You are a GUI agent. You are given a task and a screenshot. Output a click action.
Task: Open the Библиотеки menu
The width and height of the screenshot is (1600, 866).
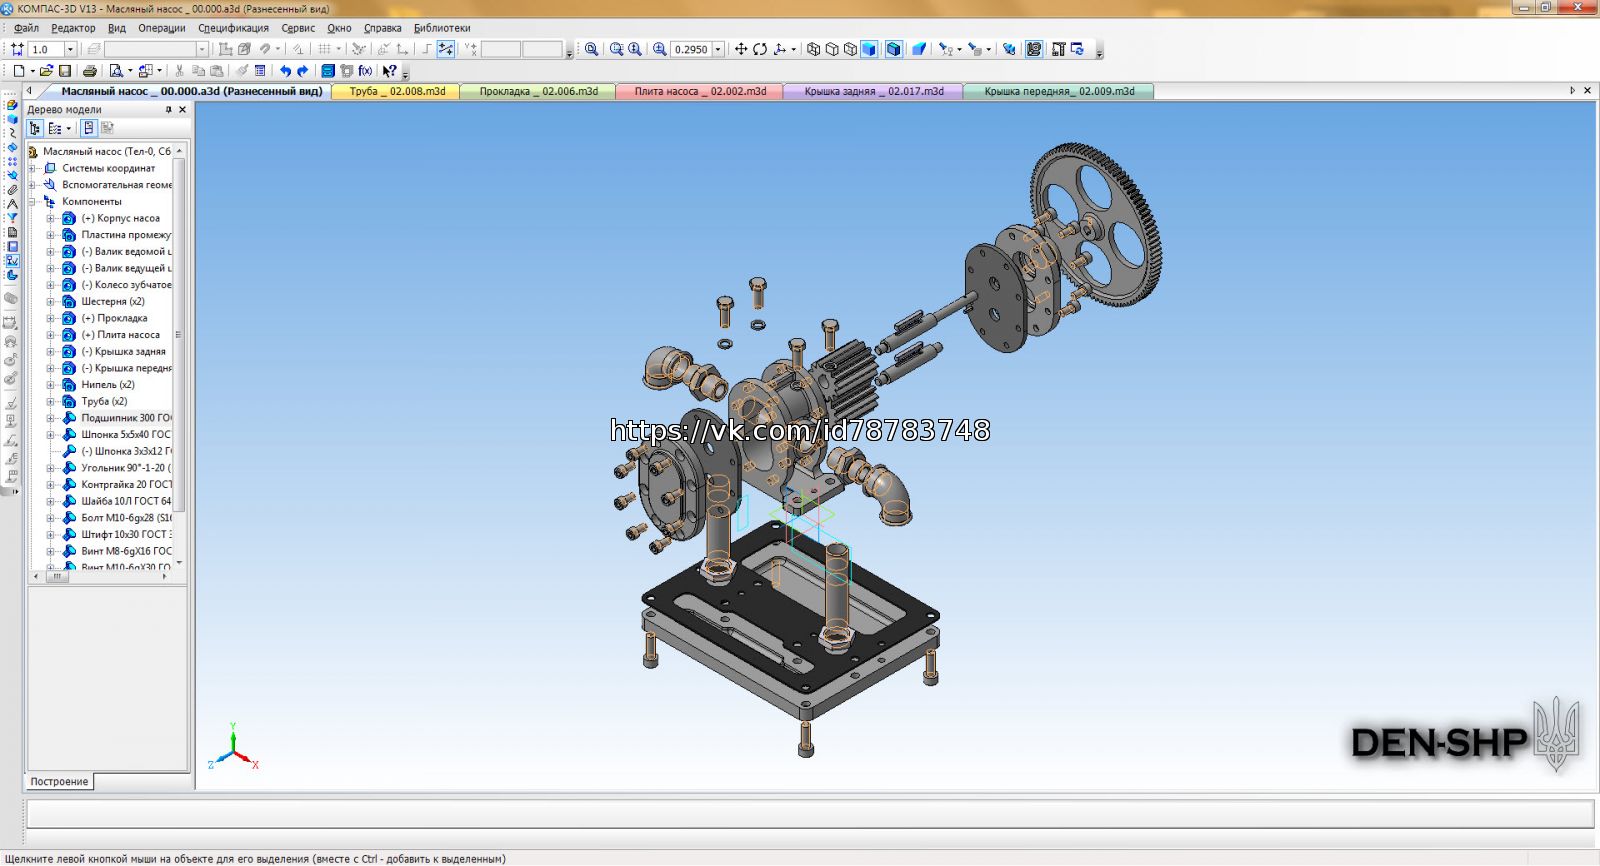(x=442, y=28)
